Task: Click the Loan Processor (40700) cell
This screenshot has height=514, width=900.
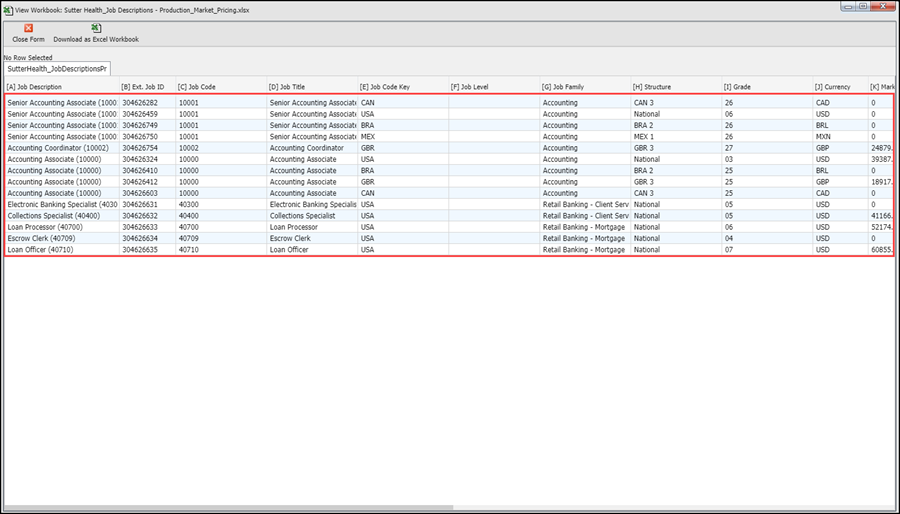Action: pos(62,227)
